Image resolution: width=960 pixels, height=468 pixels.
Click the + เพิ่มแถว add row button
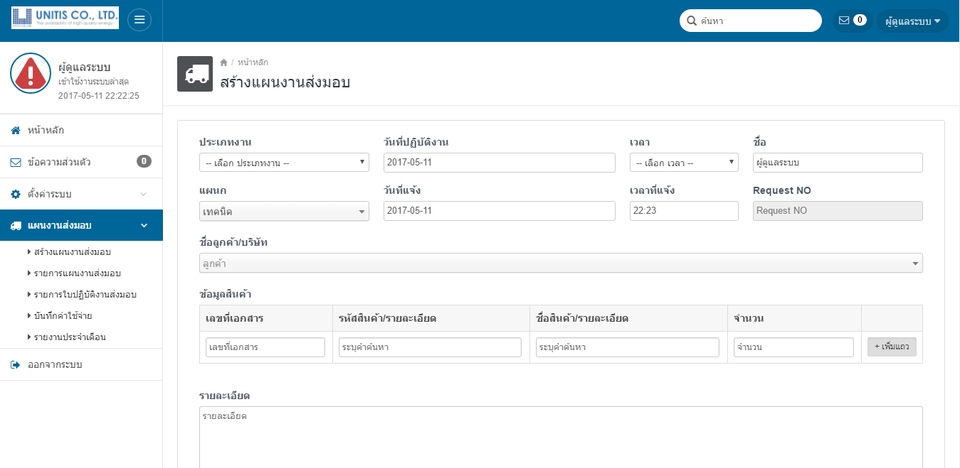click(x=891, y=347)
